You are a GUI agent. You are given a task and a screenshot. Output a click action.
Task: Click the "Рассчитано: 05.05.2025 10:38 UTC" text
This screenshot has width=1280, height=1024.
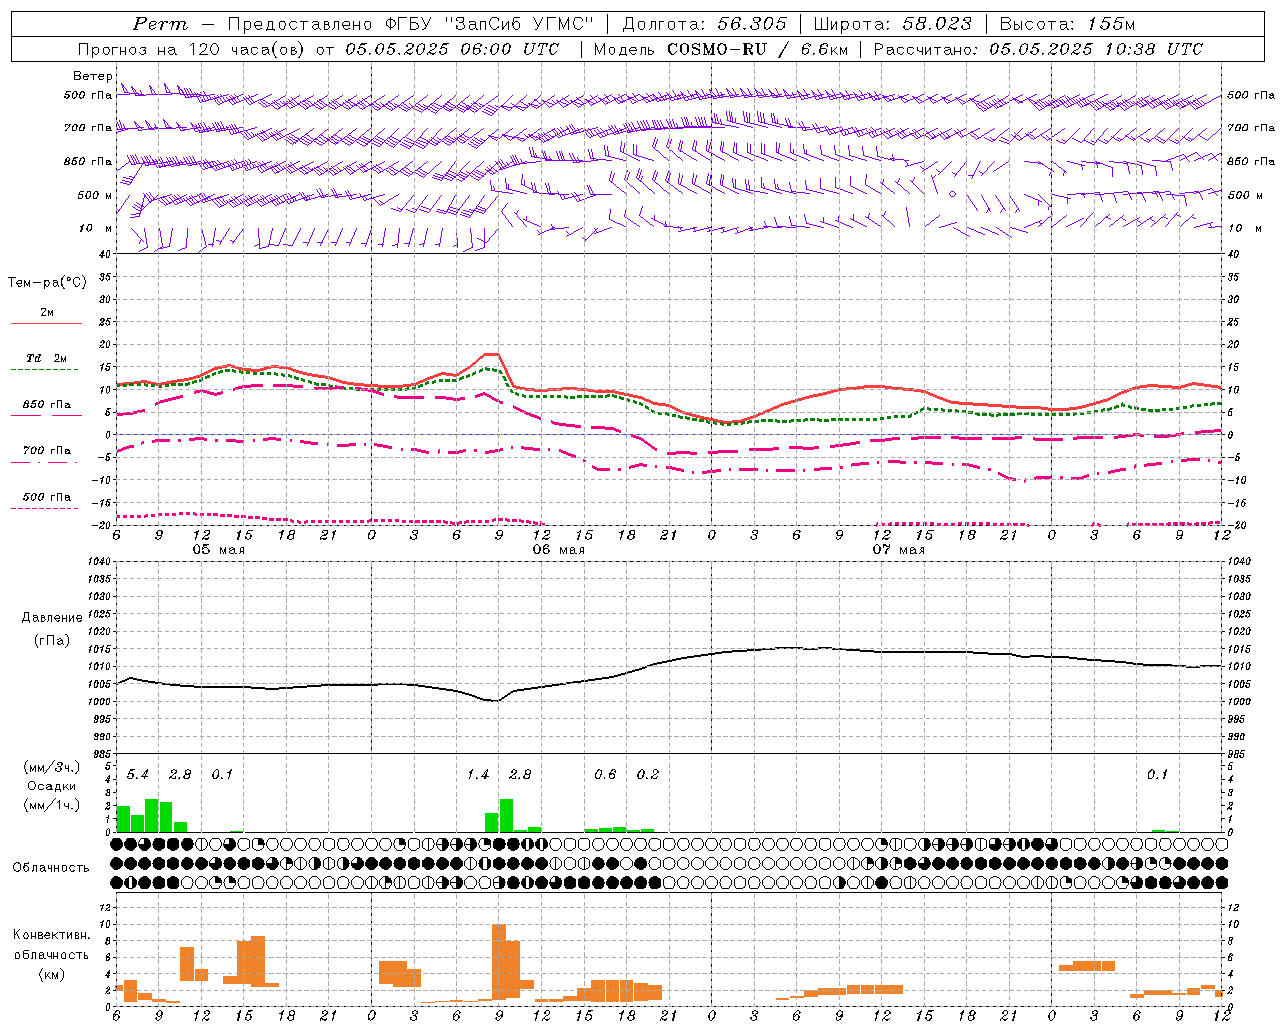point(1038,49)
